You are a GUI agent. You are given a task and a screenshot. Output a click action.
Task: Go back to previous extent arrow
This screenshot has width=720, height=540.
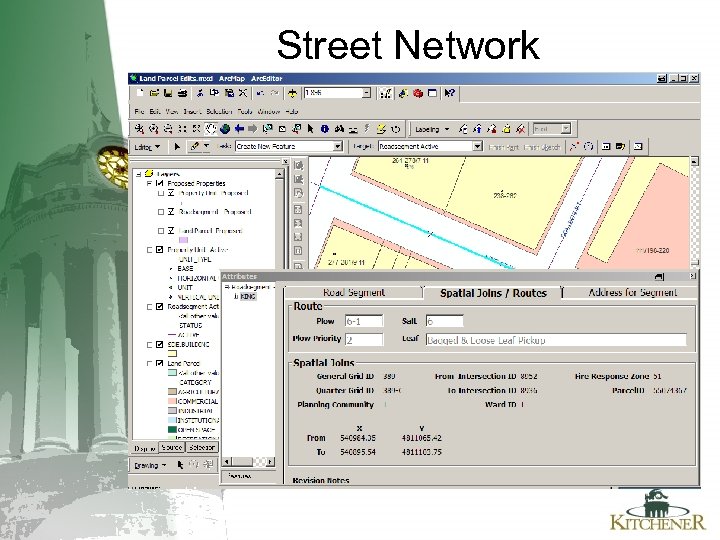pyautogui.click(x=239, y=129)
